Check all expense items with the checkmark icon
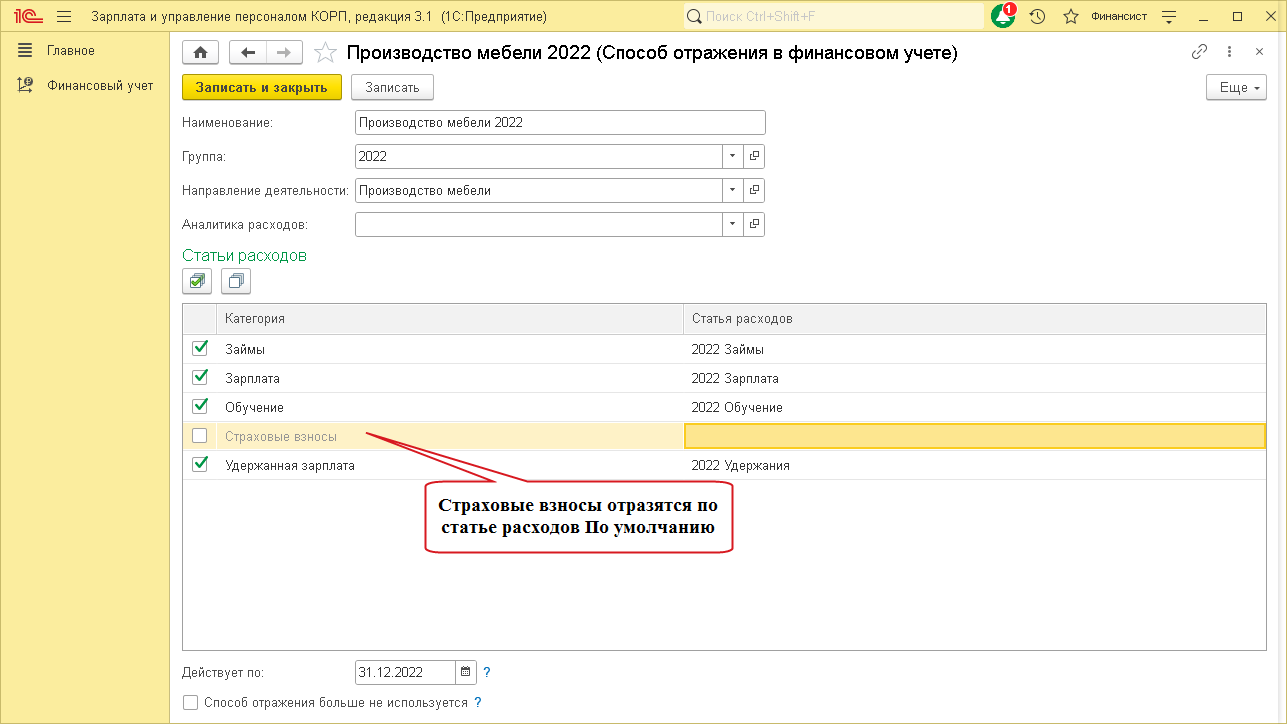Viewport: 1287px width, 724px height. tap(197, 282)
